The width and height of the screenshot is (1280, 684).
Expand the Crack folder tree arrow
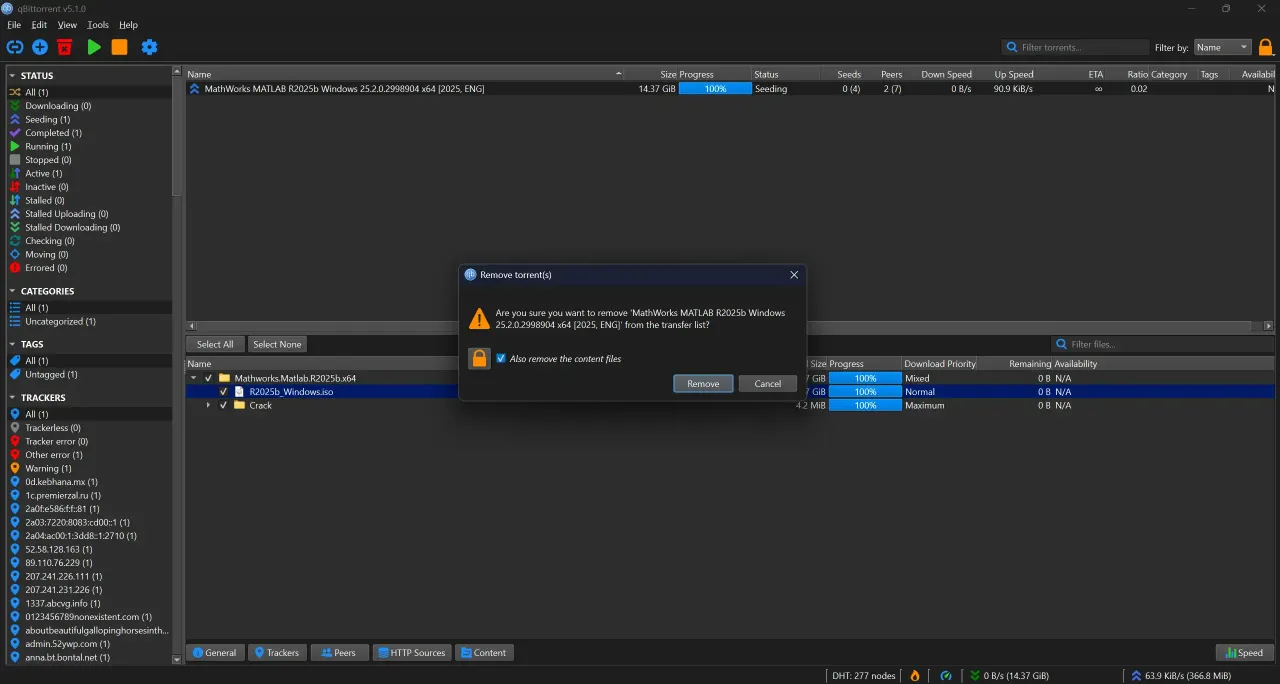point(208,405)
